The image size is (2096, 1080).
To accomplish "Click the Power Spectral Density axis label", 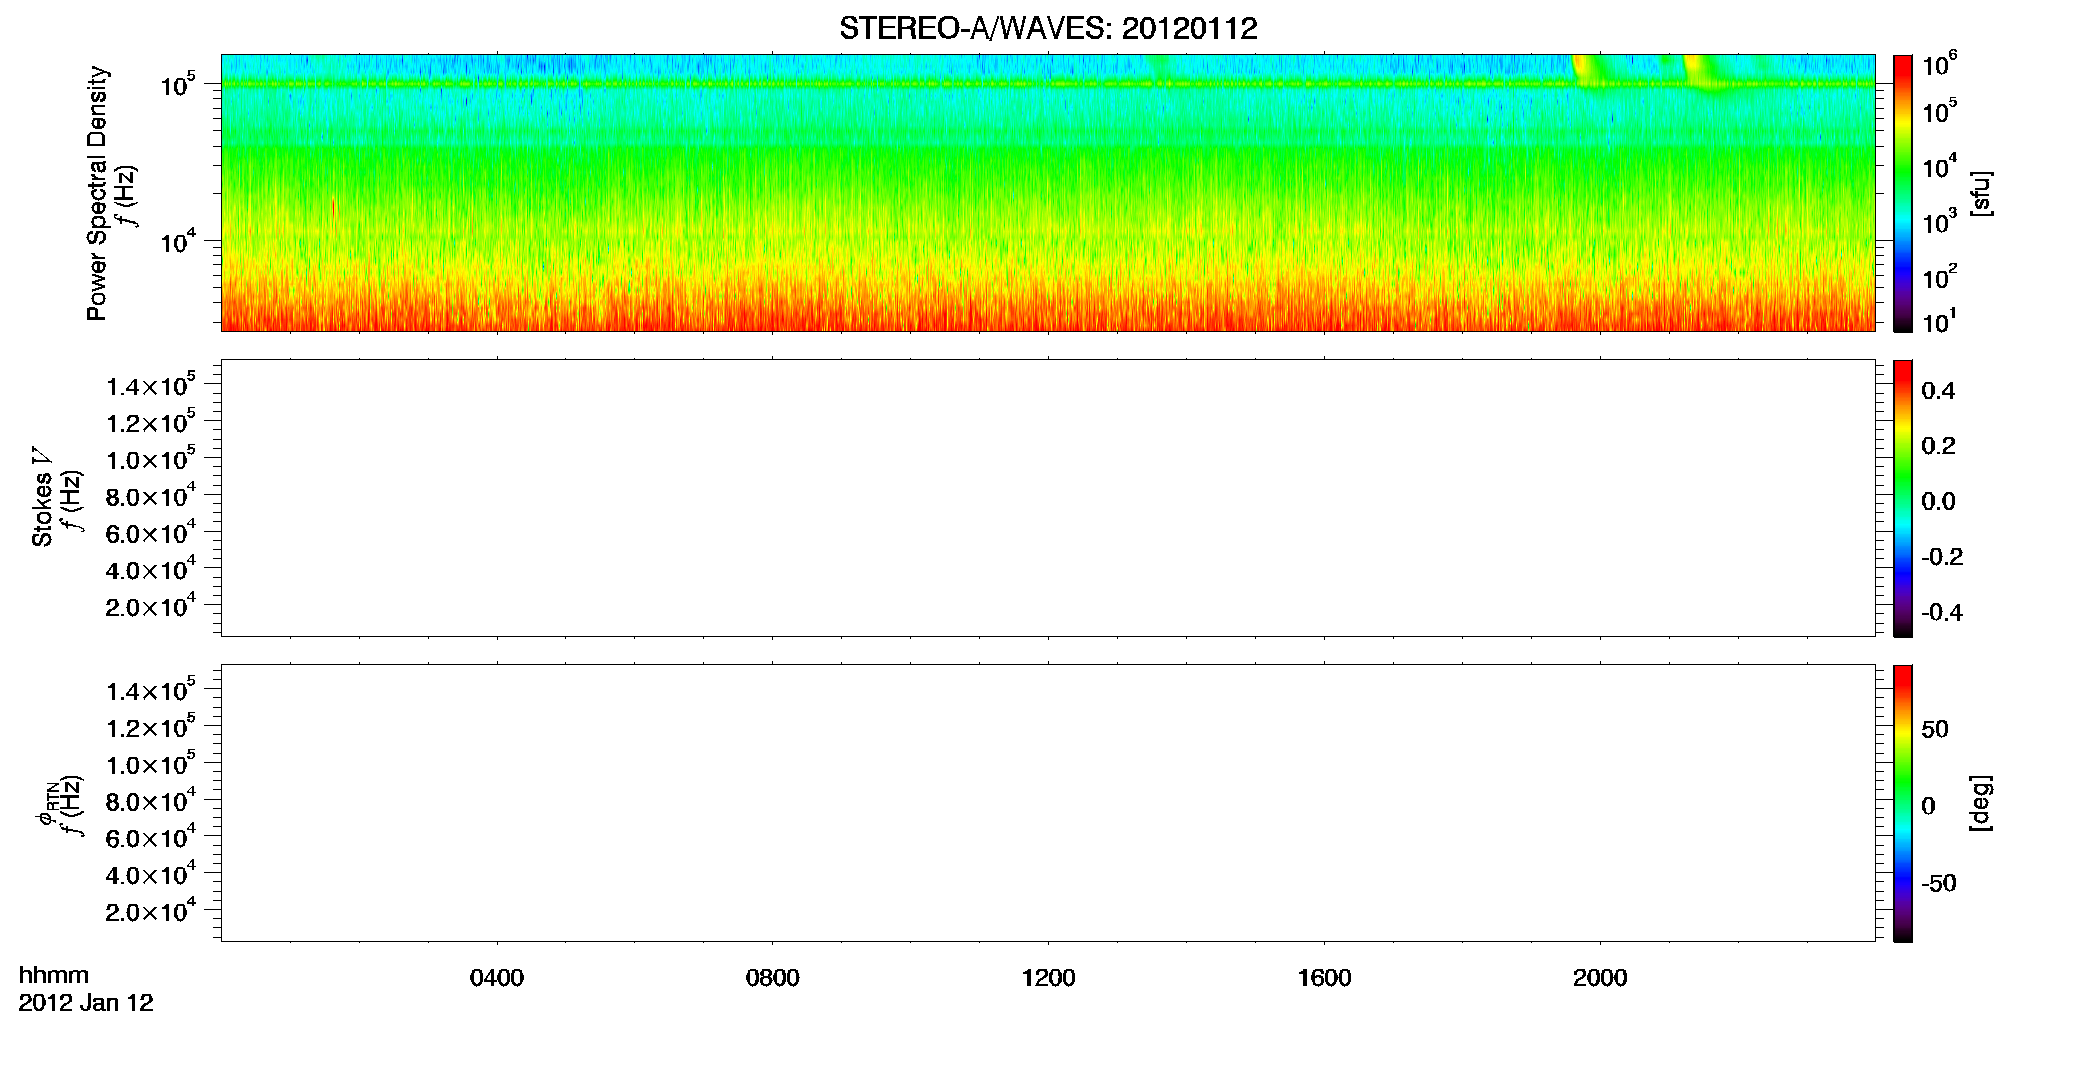I will (97, 193).
